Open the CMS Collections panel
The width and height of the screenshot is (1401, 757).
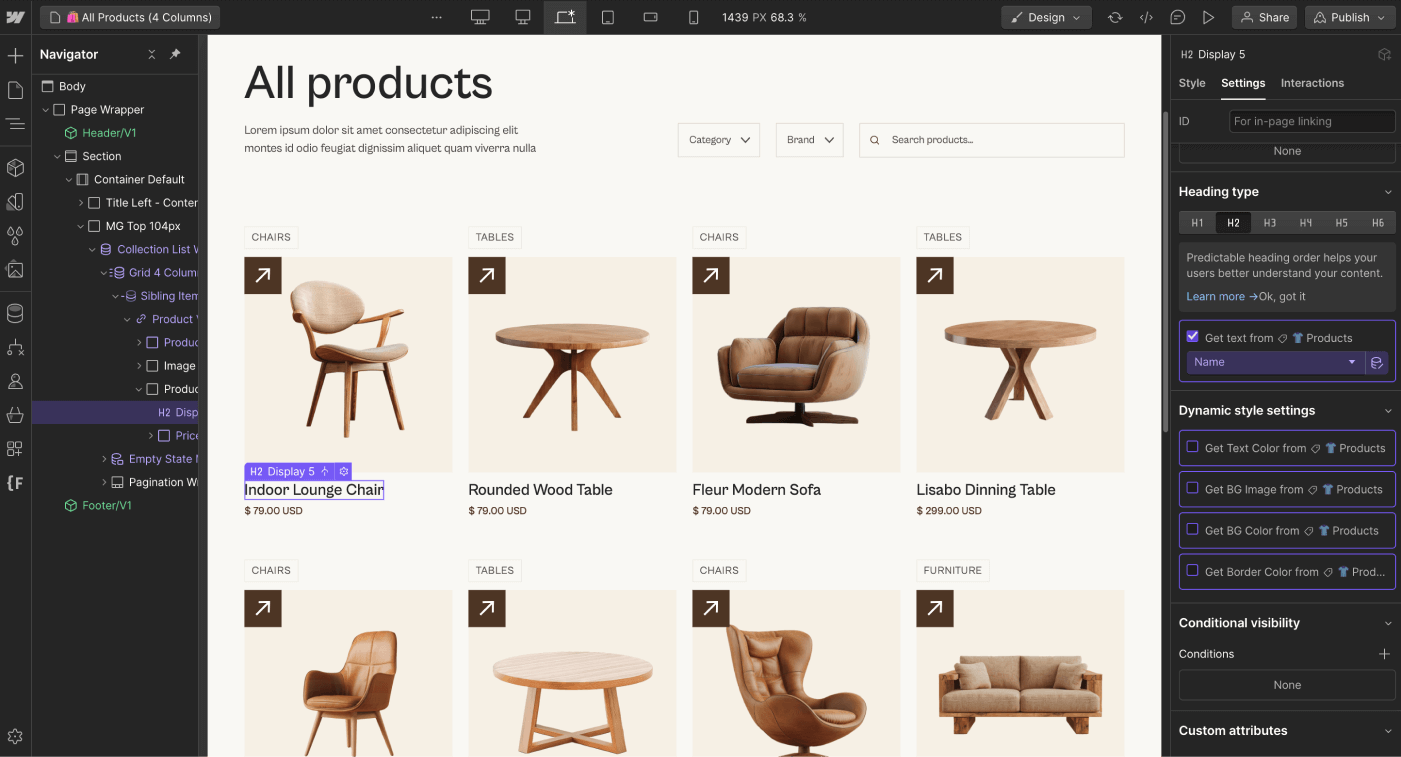point(15,312)
